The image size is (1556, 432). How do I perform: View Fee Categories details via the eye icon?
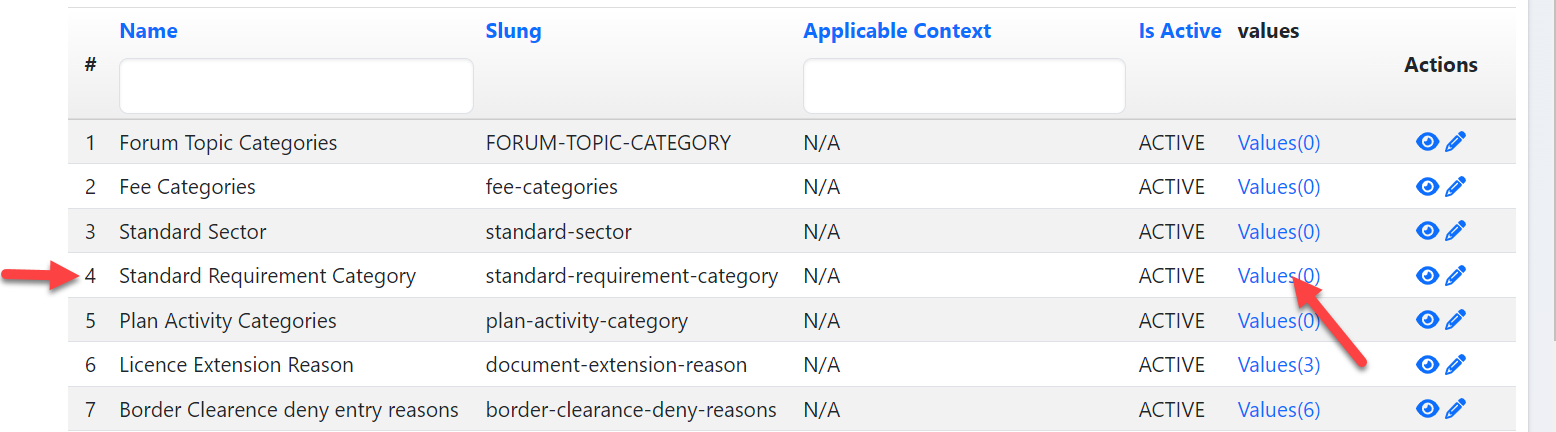pos(1427,186)
